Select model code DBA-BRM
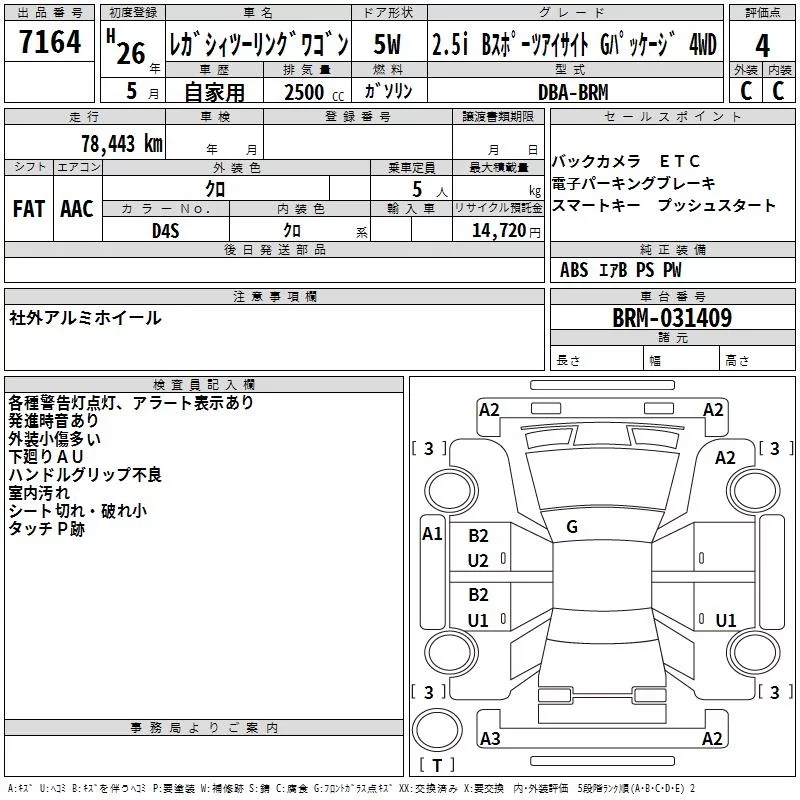This screenshot has width=800, height=800. [573, 92]
